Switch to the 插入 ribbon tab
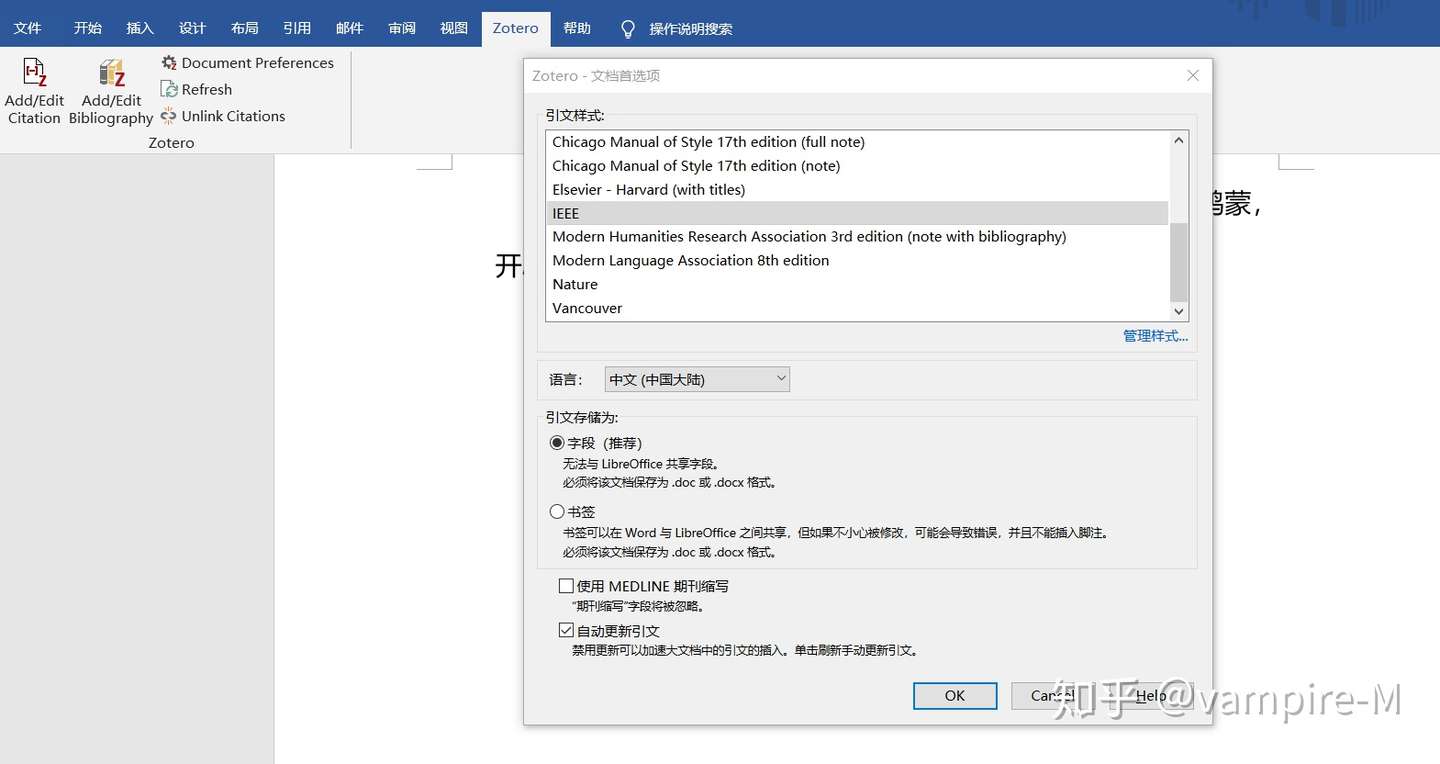The width and height of the screenshot is (1440, 764). click(140, 28)
